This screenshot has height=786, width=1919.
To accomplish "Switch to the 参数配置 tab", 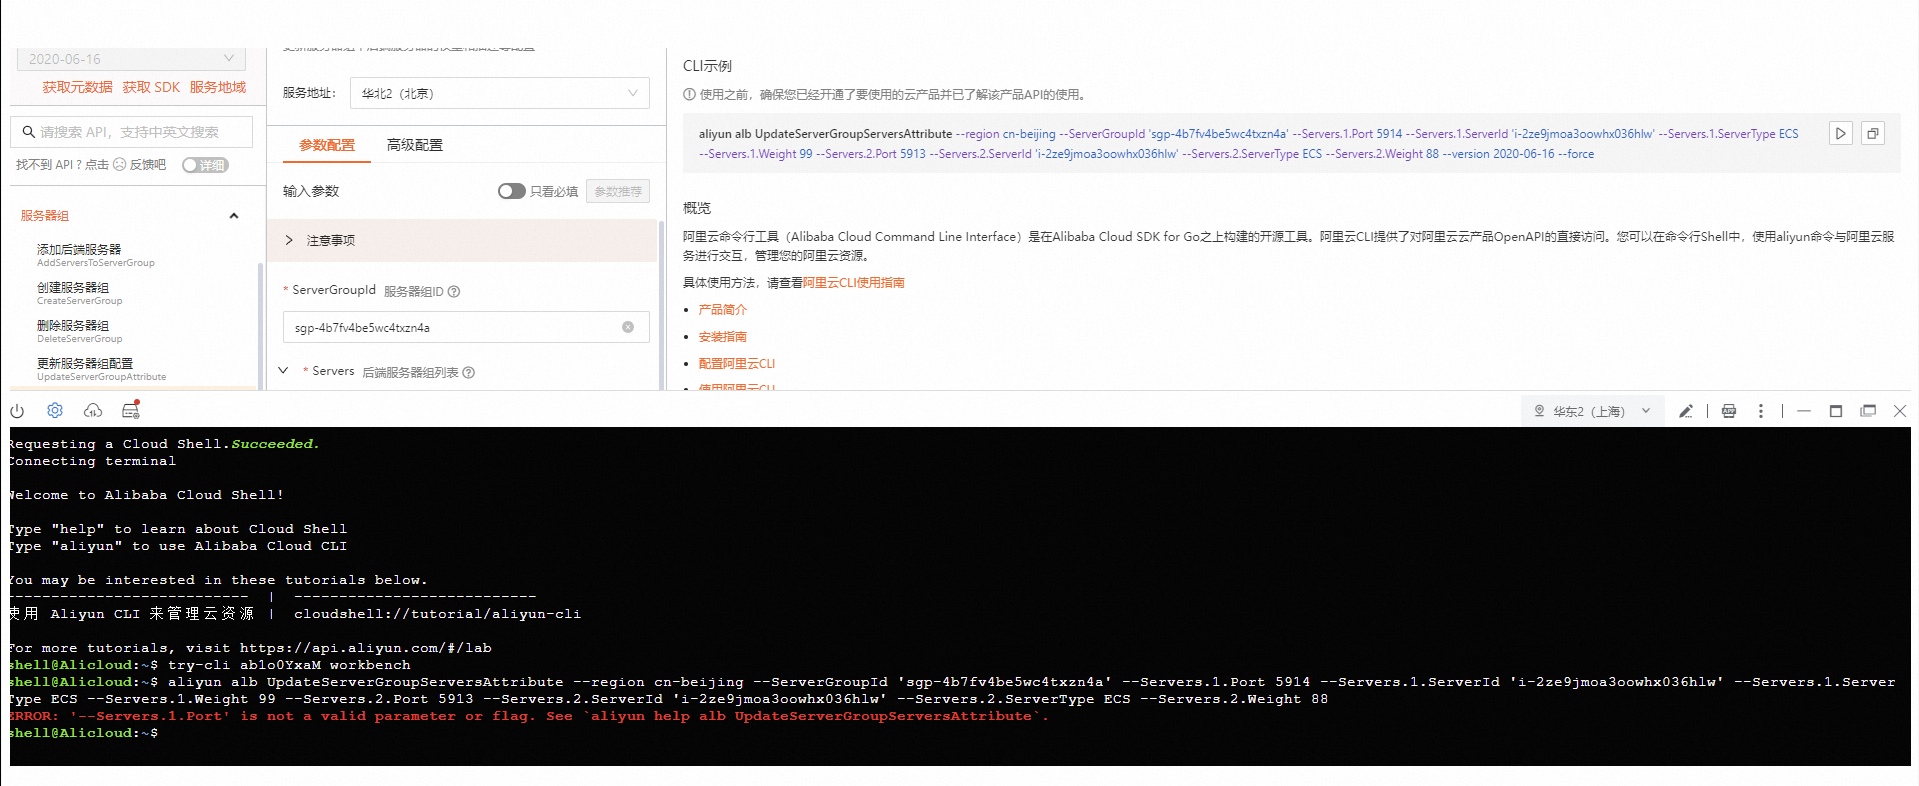I will tap(327, 145).
